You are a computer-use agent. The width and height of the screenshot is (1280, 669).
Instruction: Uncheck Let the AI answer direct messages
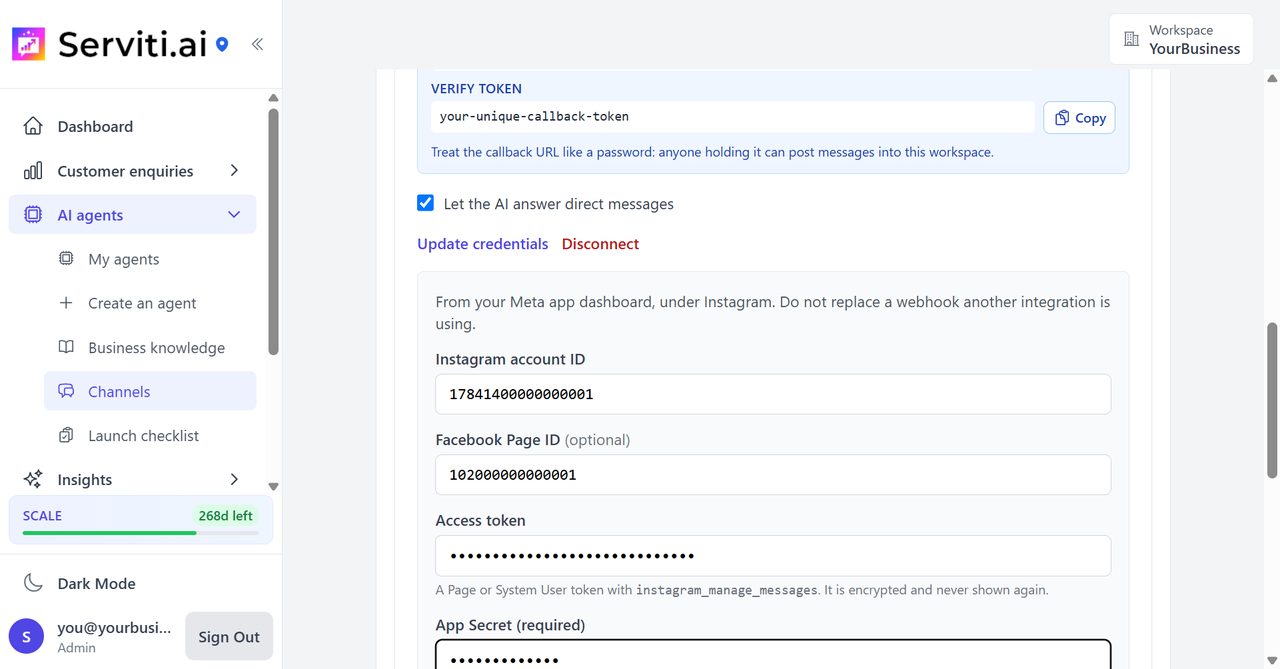[x=426, y=203]
